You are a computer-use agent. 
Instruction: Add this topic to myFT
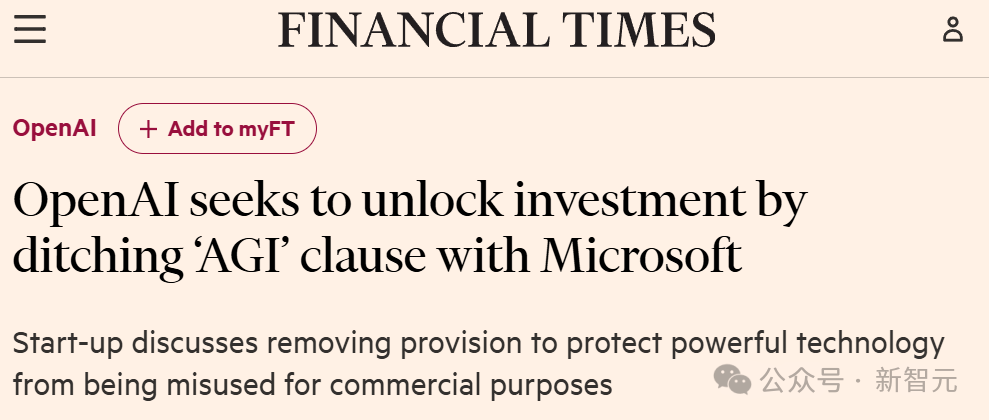[217, 129]
